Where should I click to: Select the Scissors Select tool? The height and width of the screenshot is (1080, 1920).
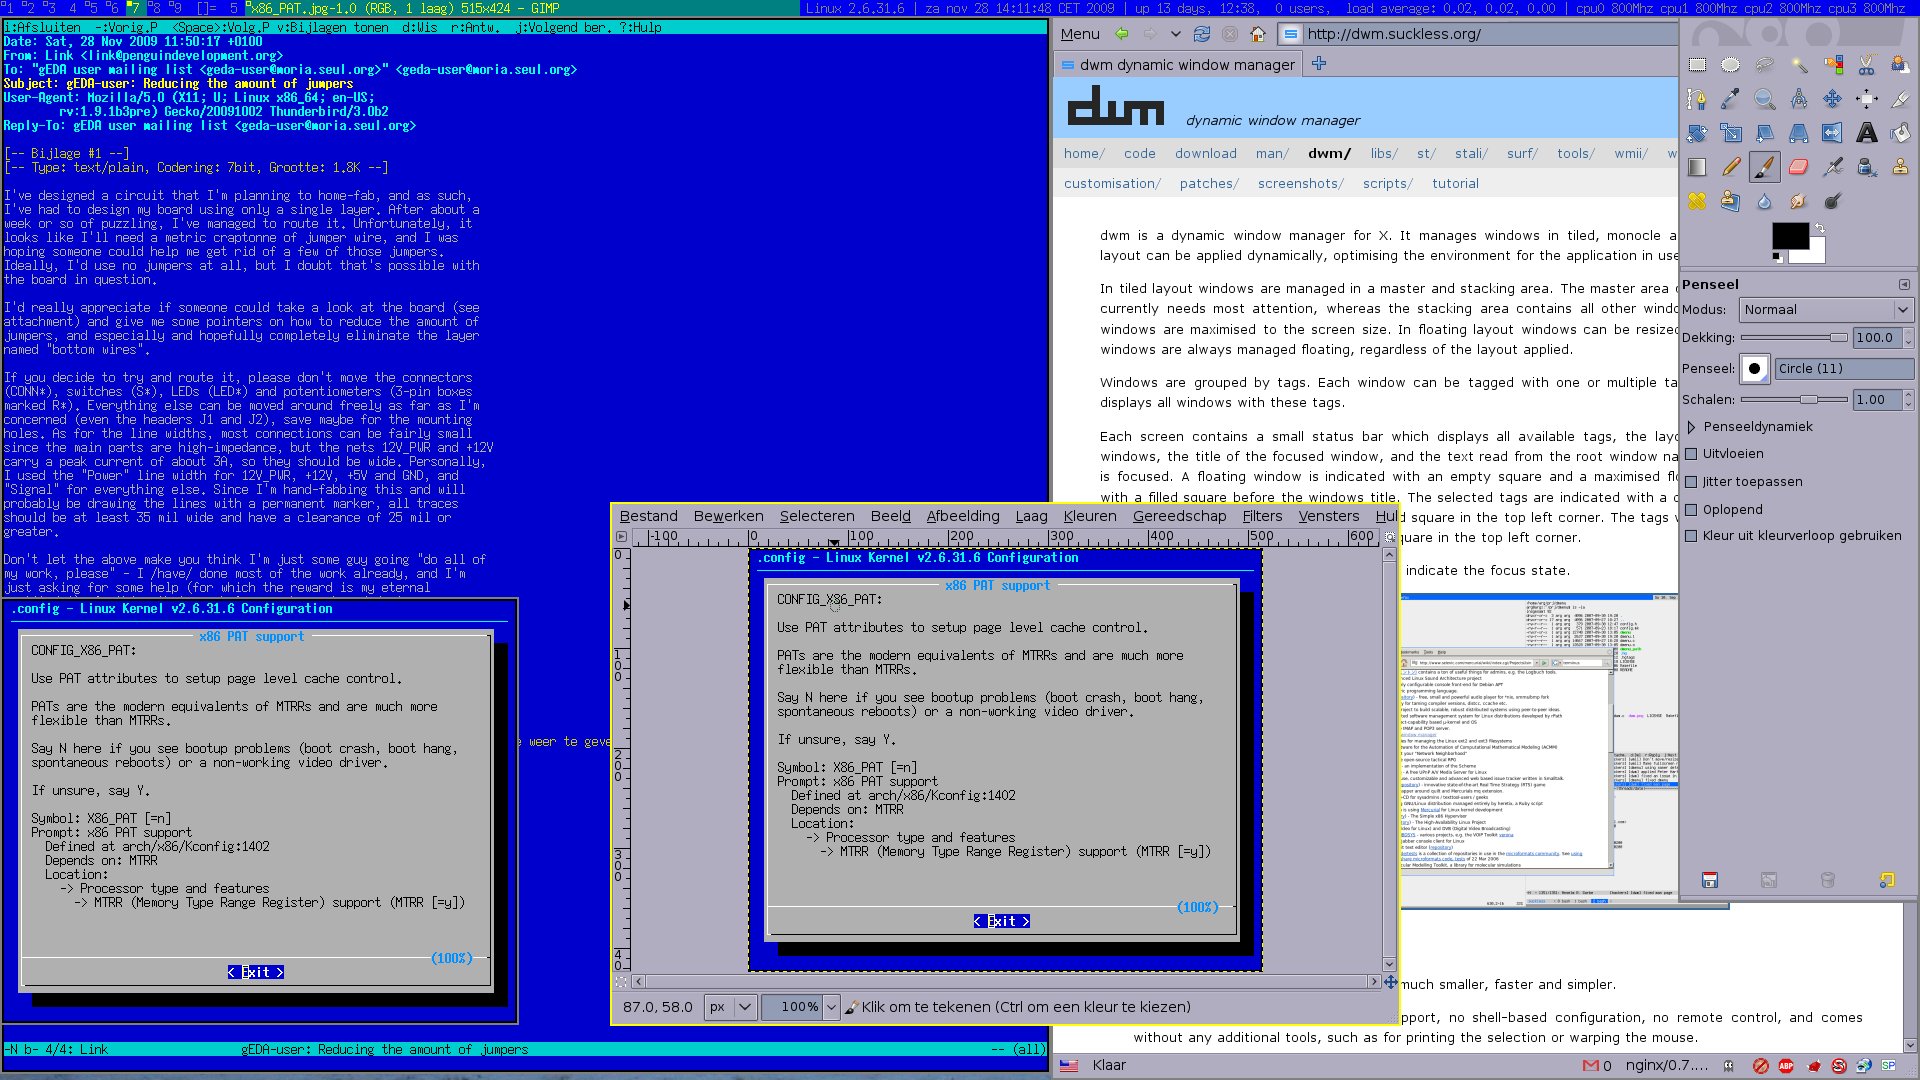1867,65
